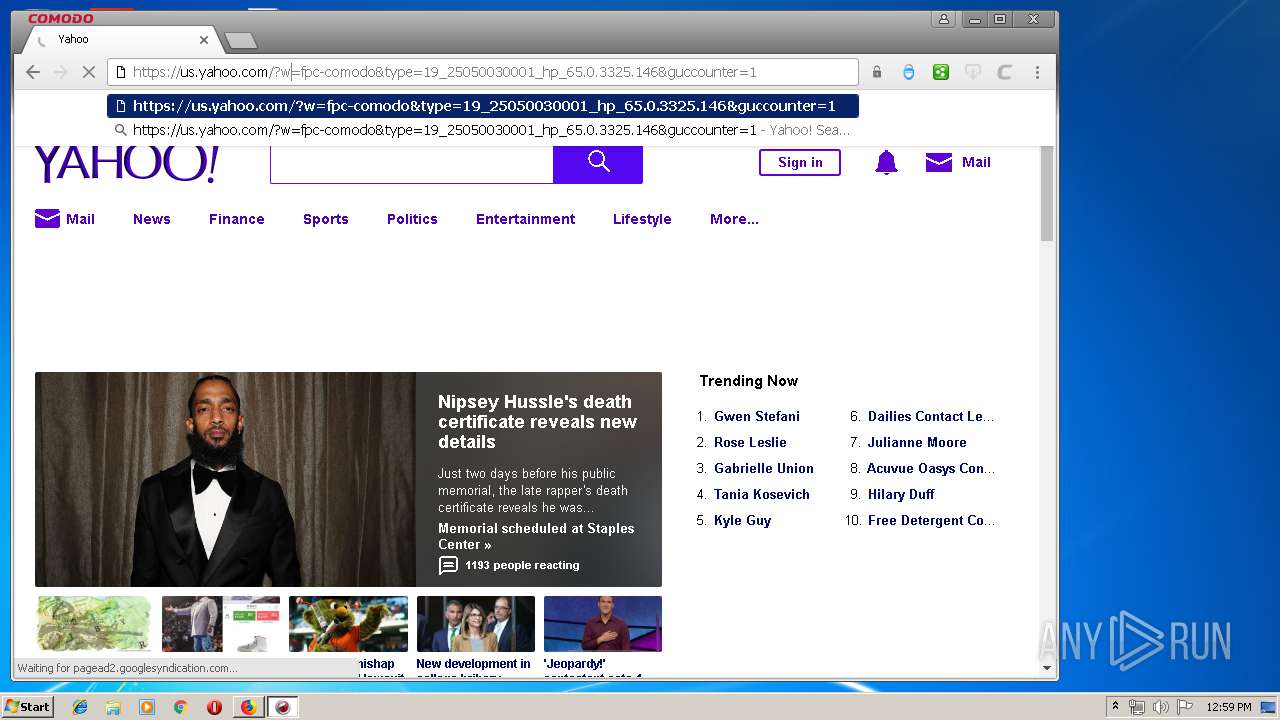This screenshot has height=720, width=1280.
Task: Open the Nipsey Hussle death certificate headline
Action: 537,422
